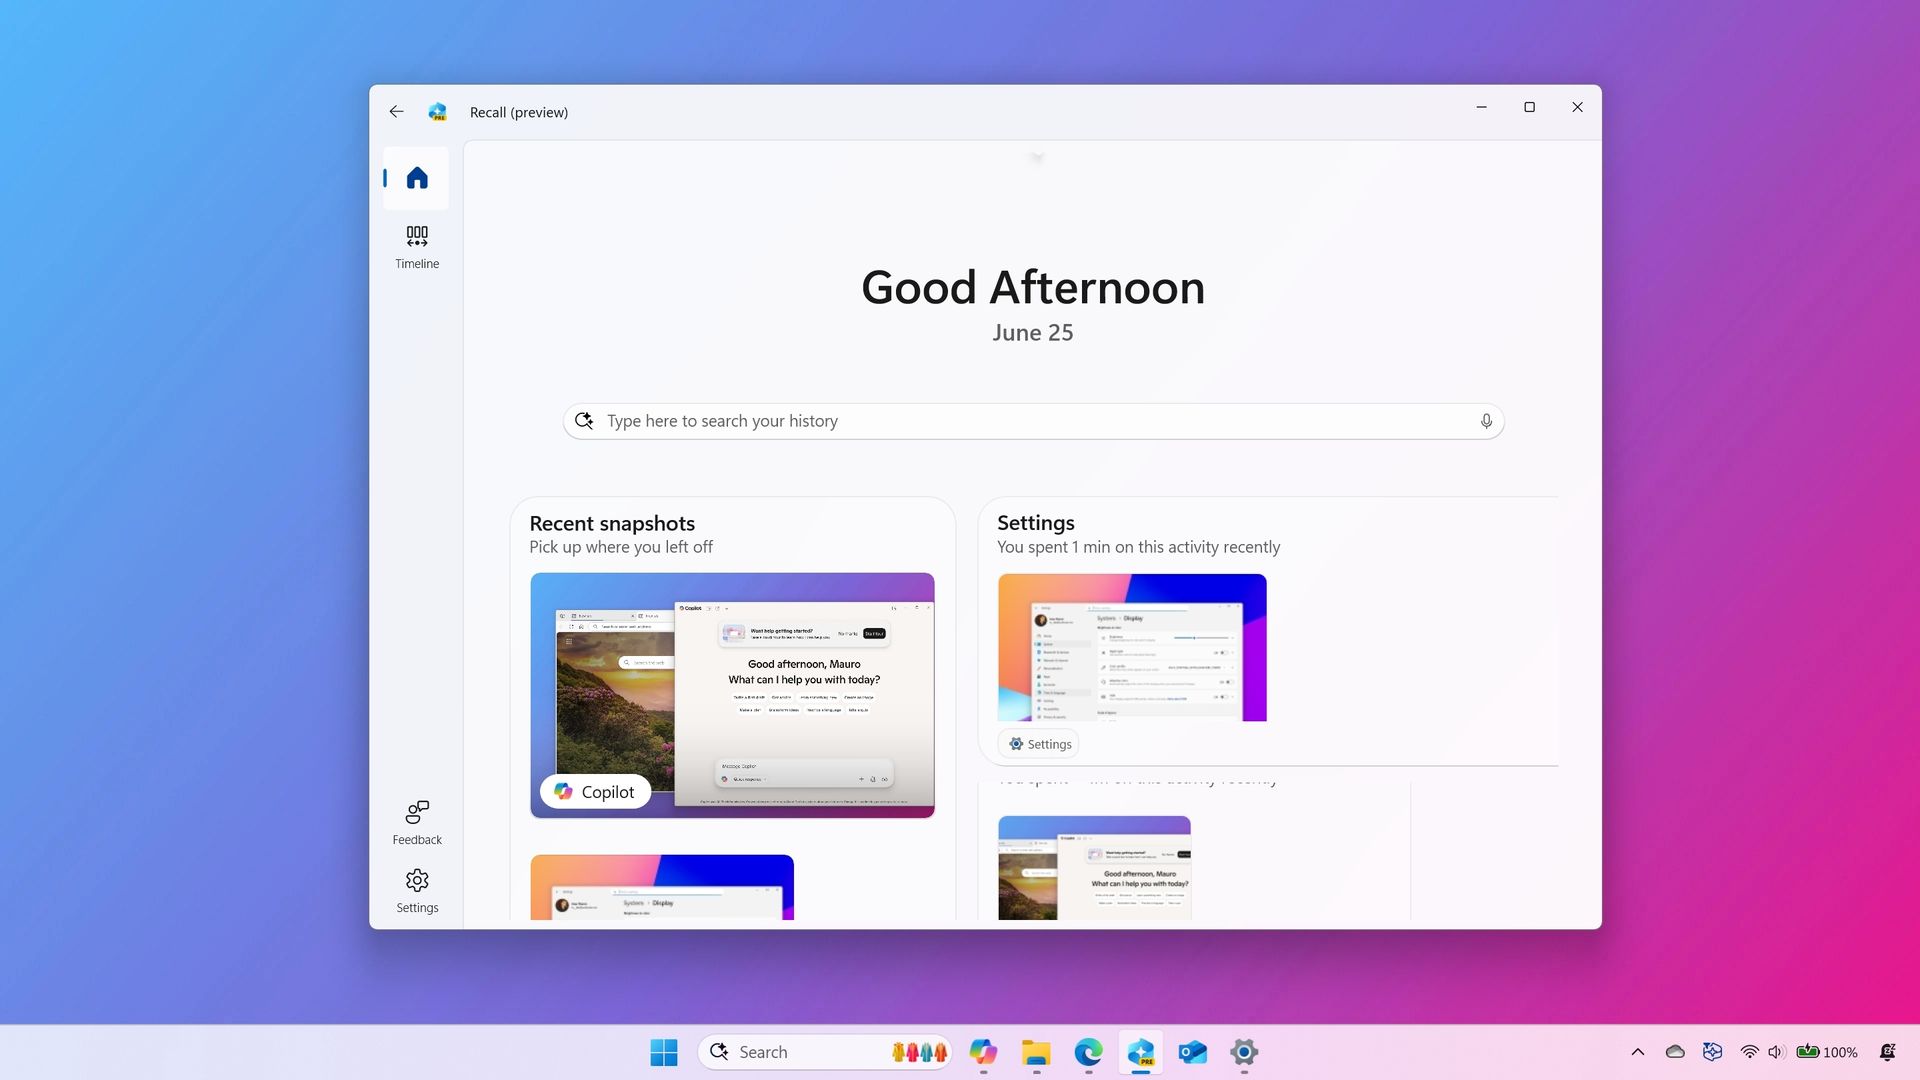Launch Microsoft Edge from the taskbar
The image size is (1920, 1080).
click(x=1088, y=1052)
